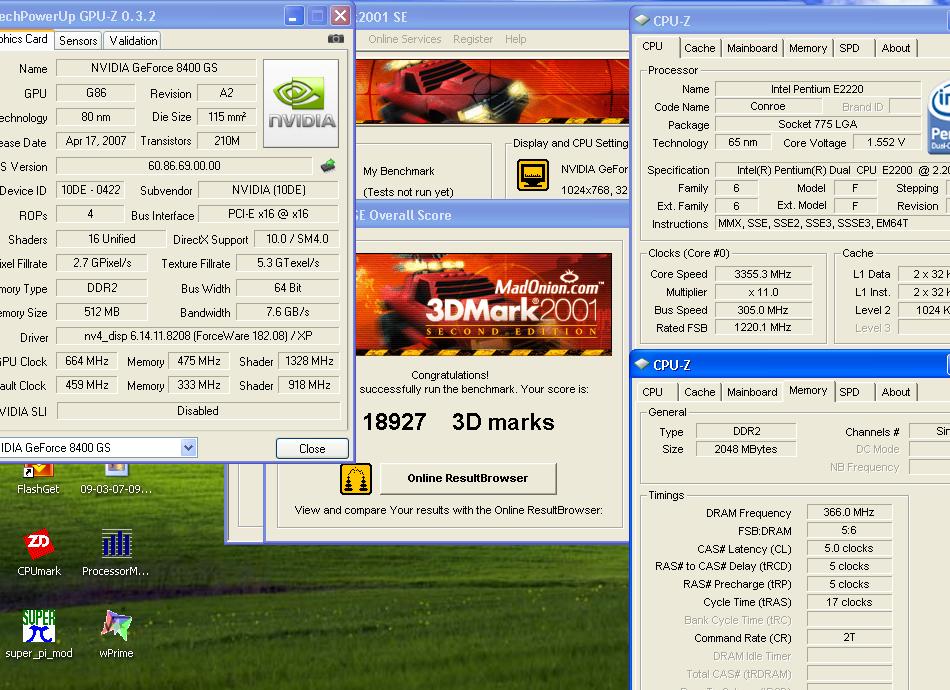Click the Online ResultBrowser button
Screen dimensions: 950x690
point(467,478)
